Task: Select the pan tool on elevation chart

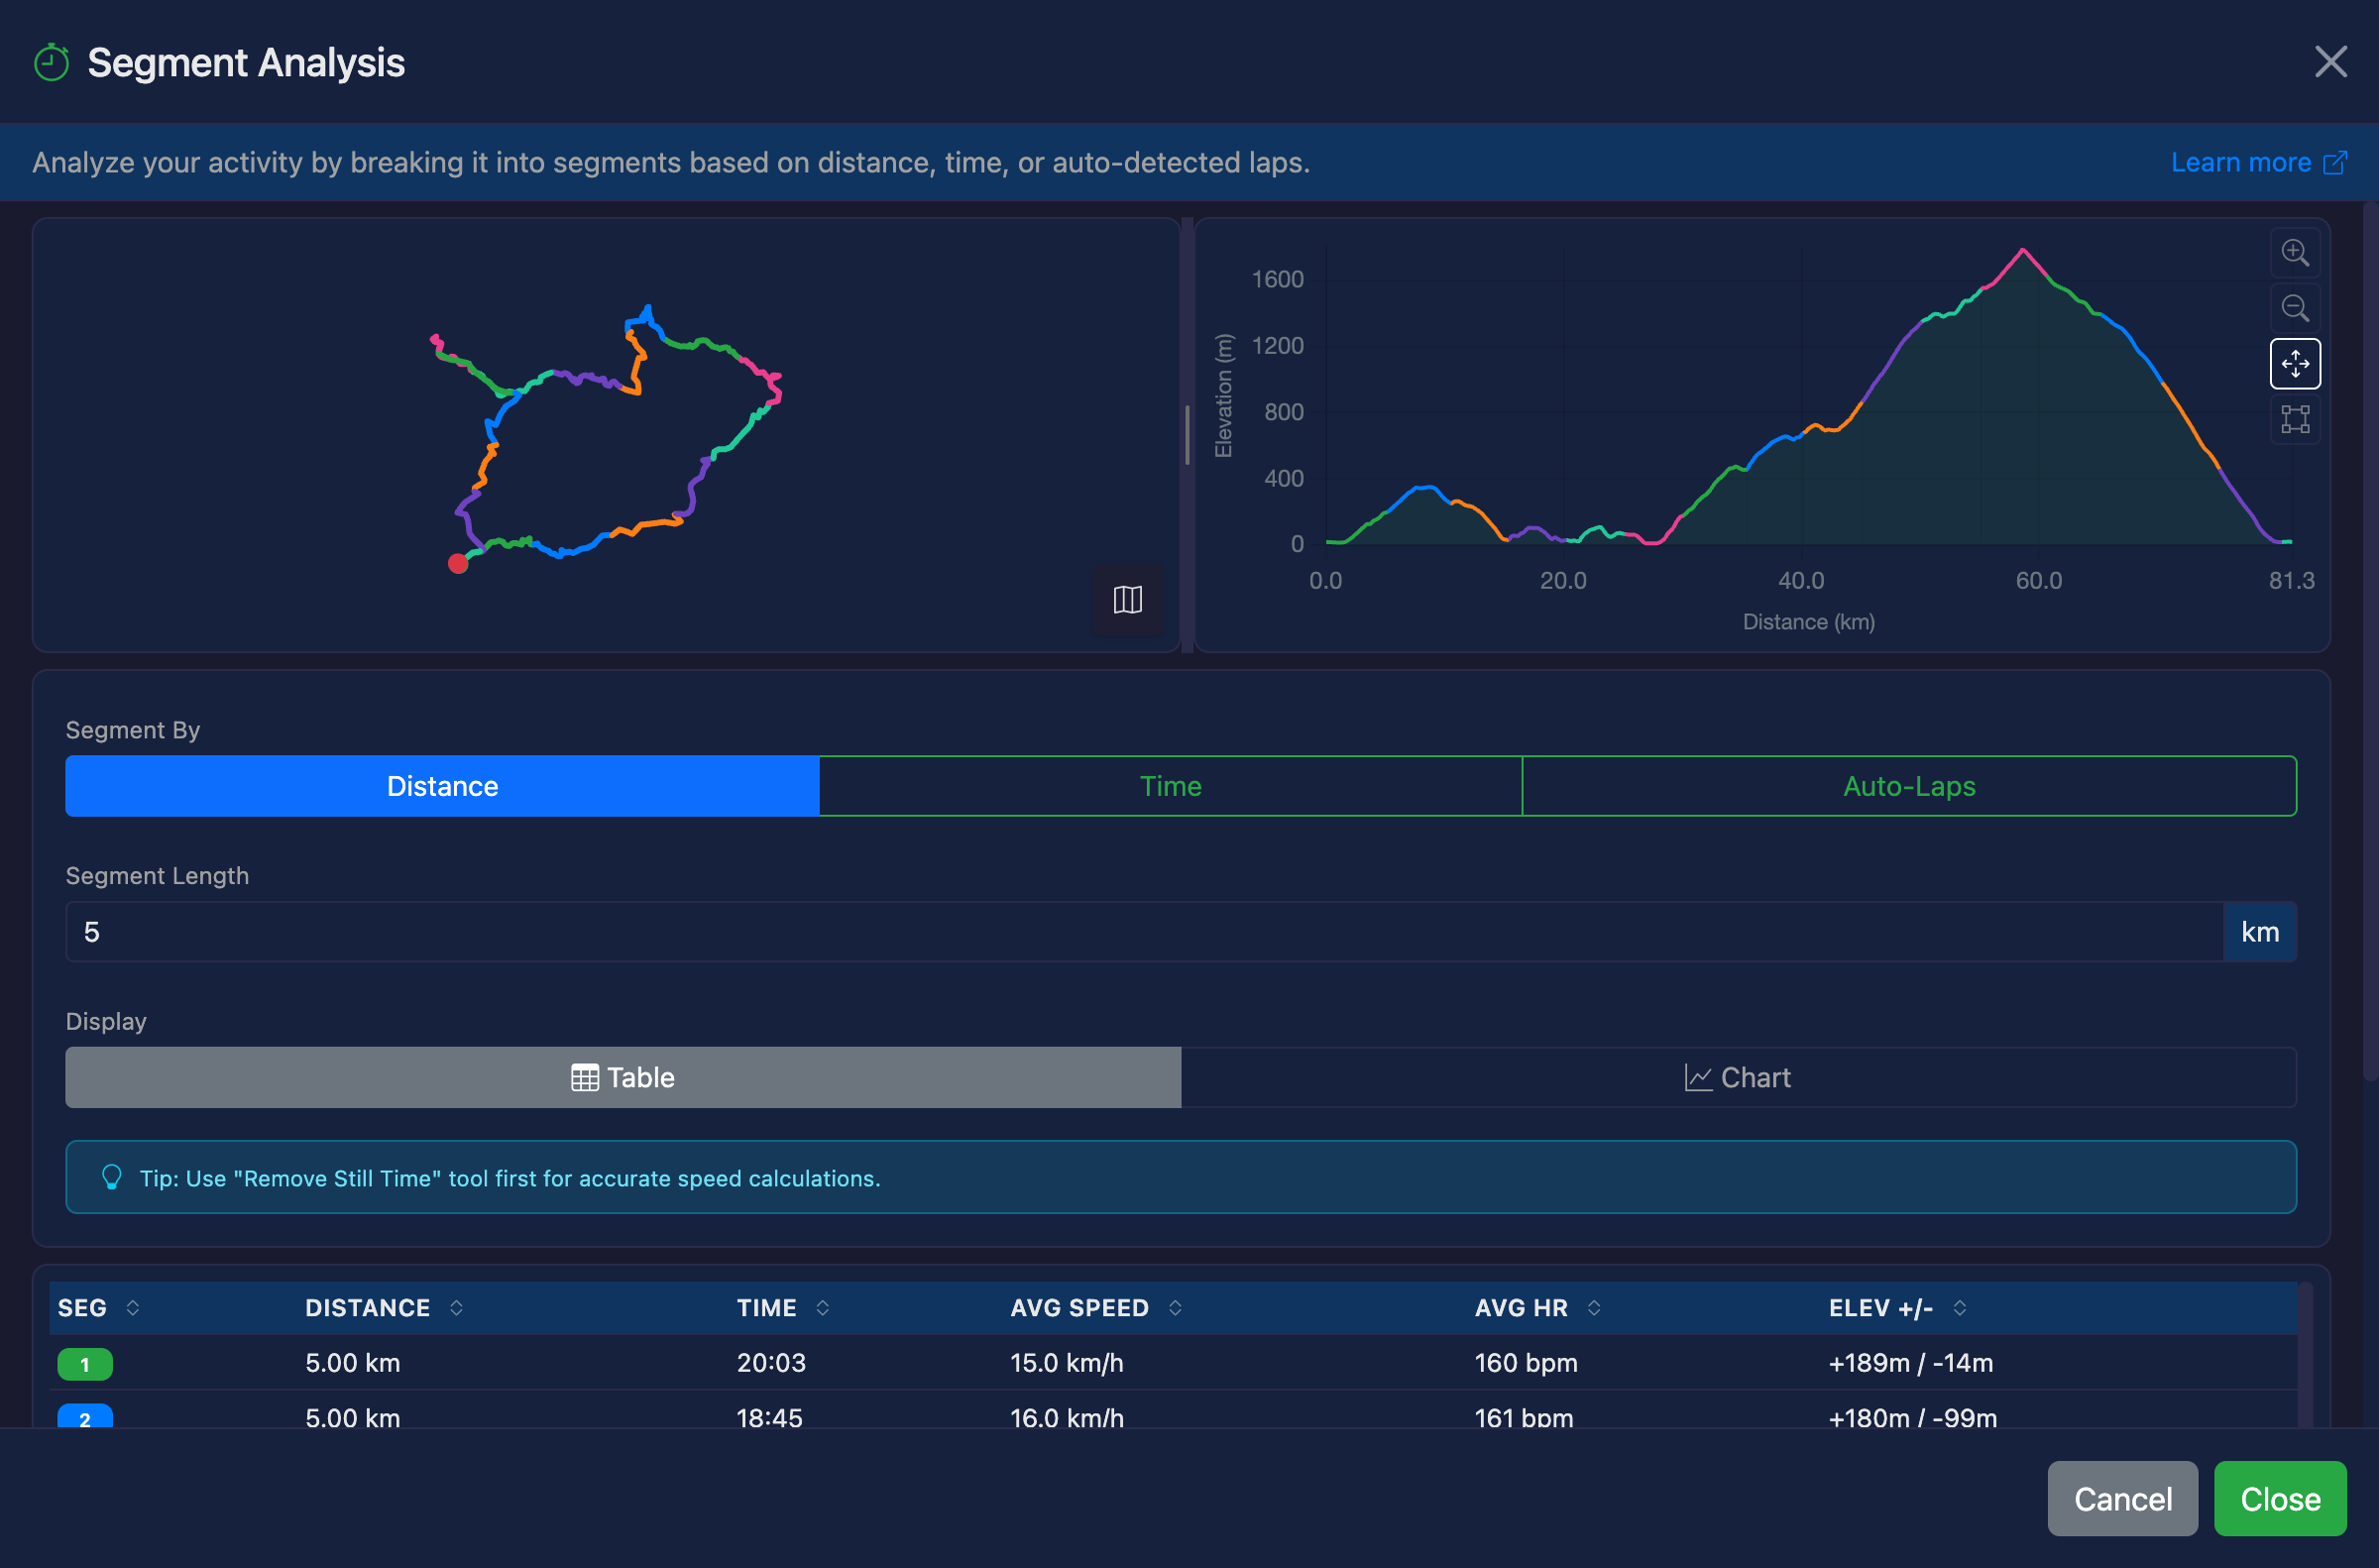Action: [2294, 363]
